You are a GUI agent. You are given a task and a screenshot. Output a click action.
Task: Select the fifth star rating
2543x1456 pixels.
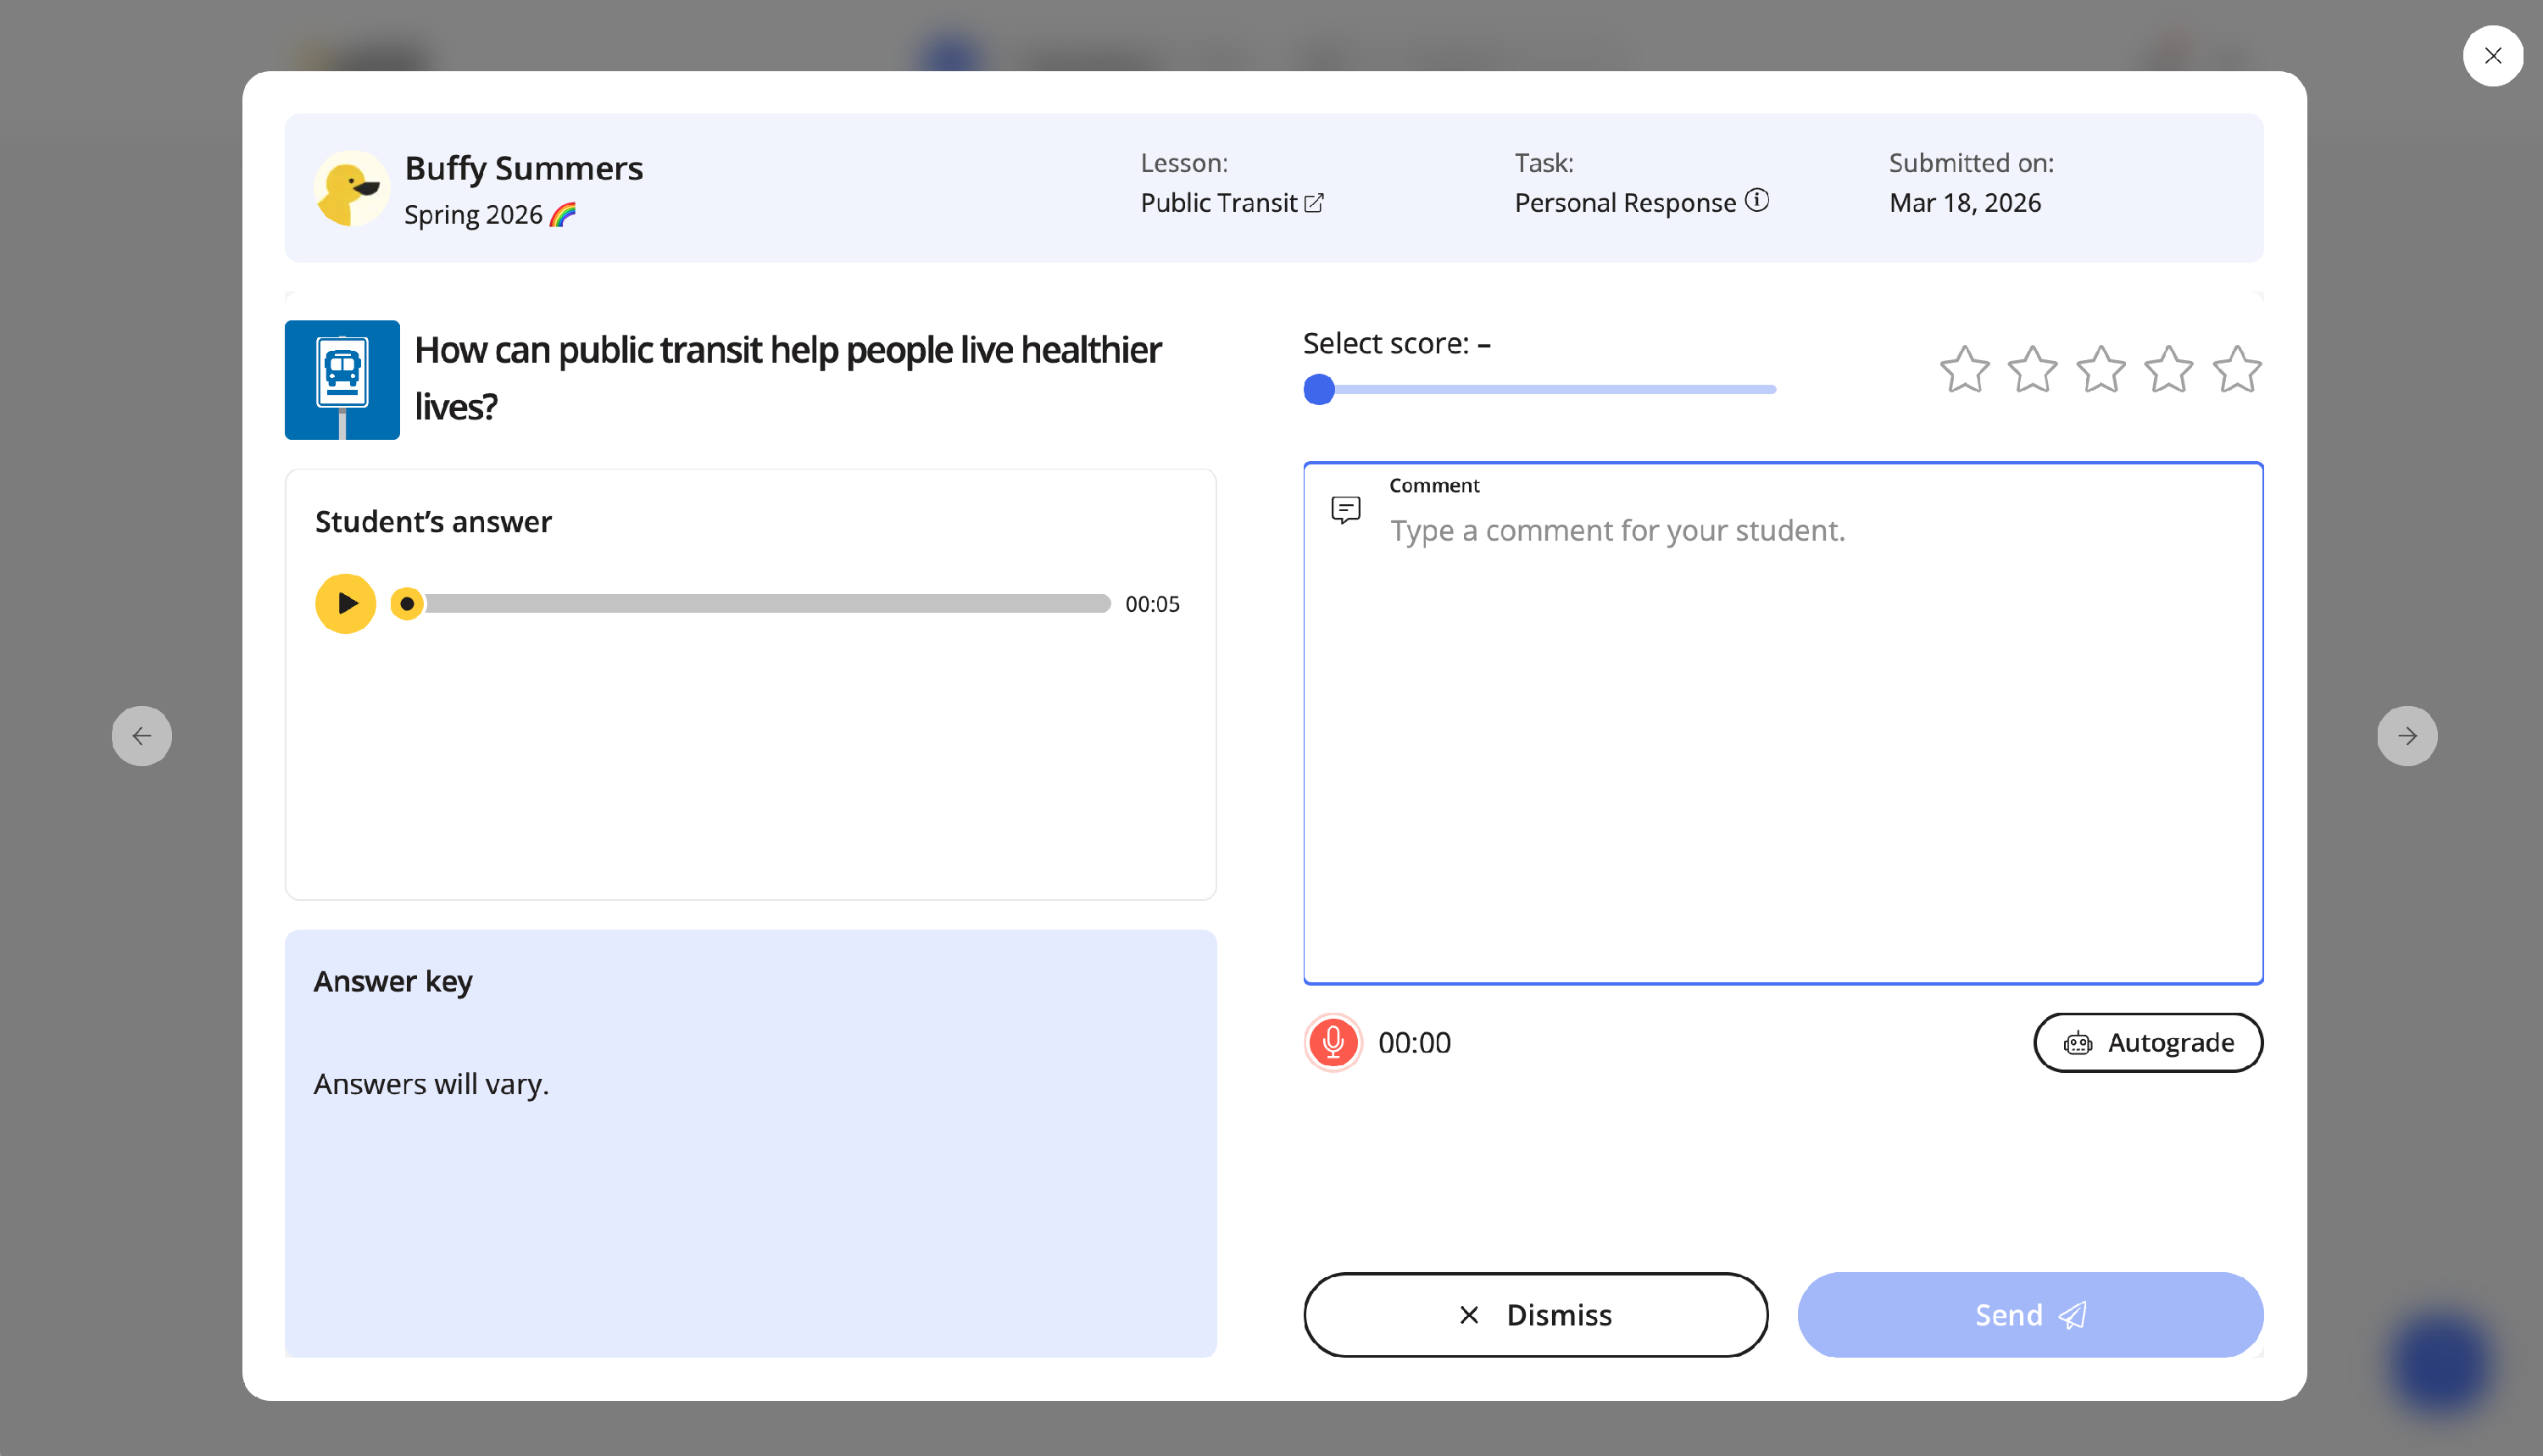point(2236,370)
